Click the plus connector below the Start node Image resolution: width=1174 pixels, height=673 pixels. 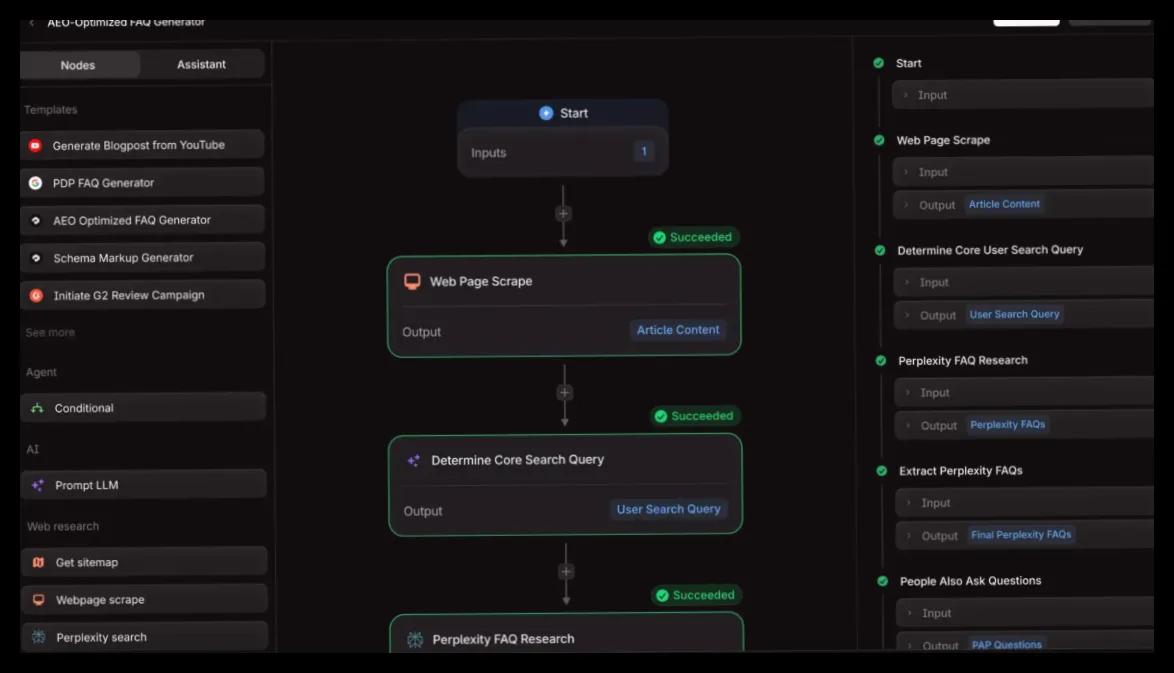563,213
